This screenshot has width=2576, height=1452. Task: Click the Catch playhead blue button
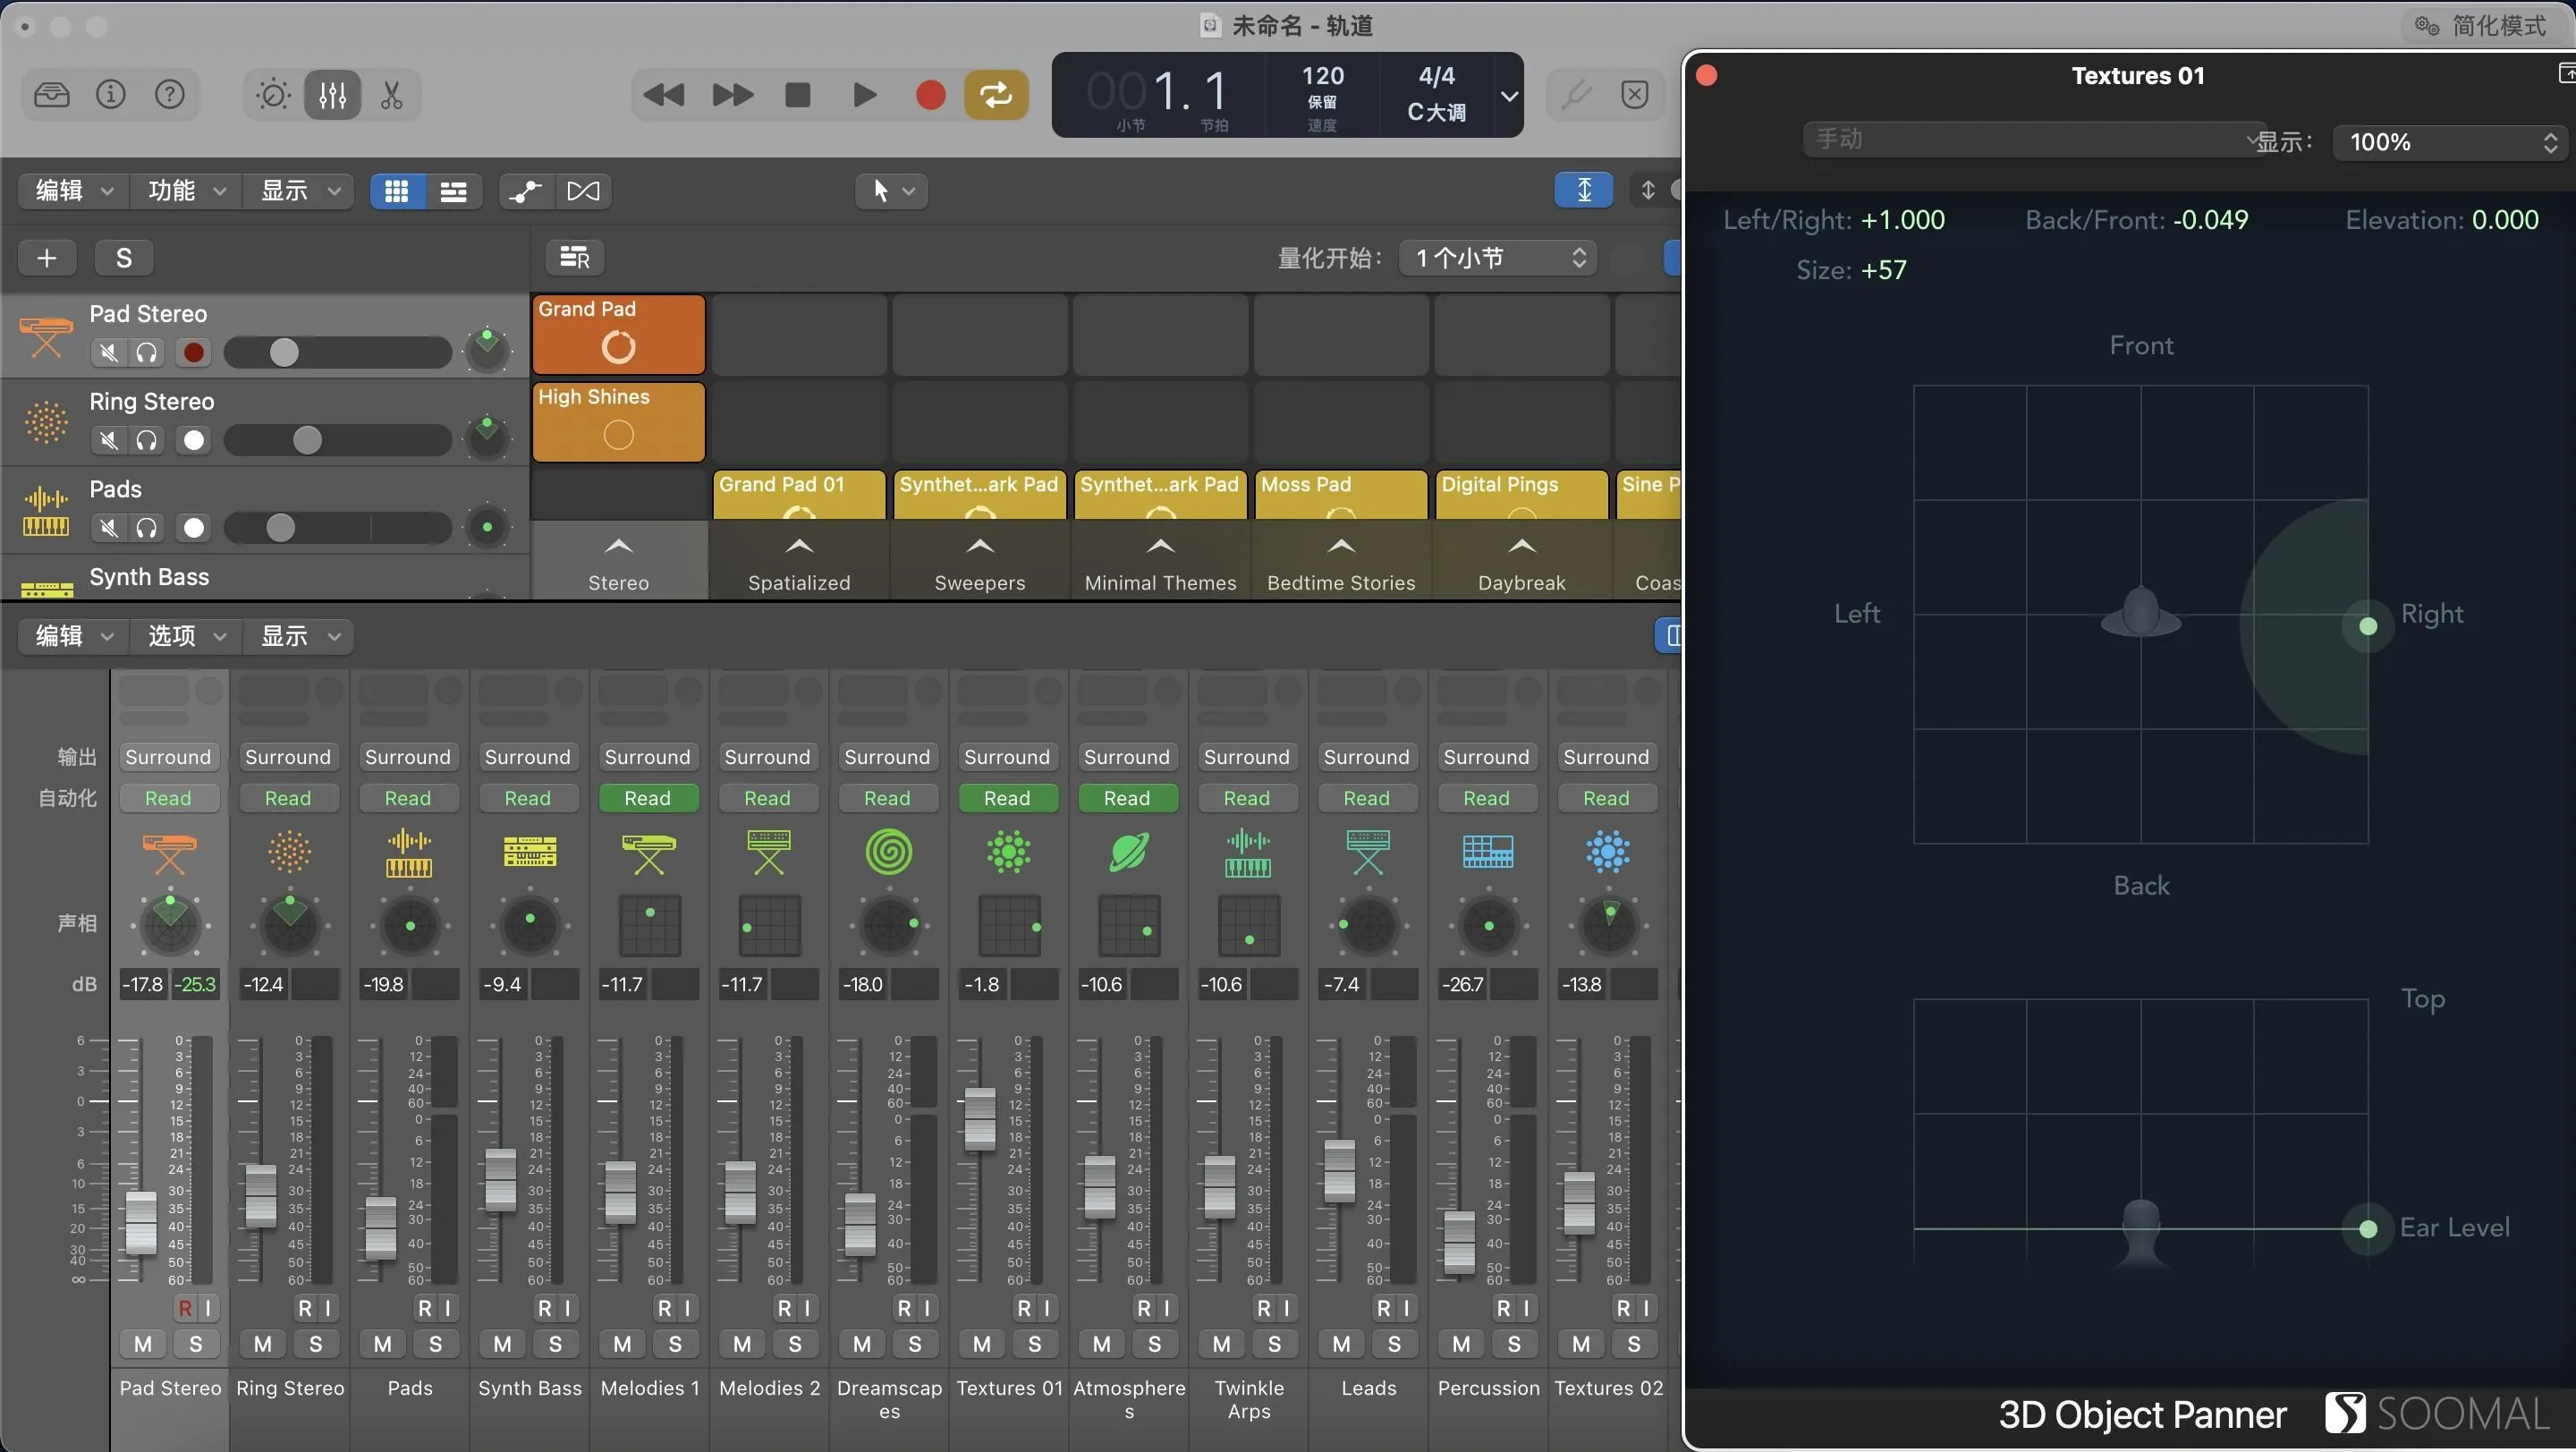(x=1584, y=190)
